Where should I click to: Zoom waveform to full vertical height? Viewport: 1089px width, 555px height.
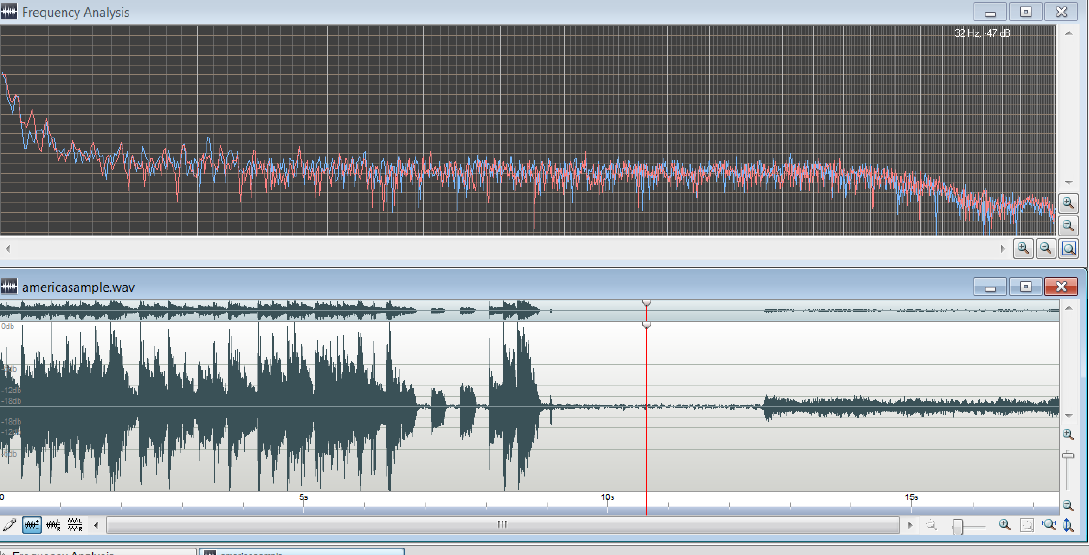tap(1069, 525)
